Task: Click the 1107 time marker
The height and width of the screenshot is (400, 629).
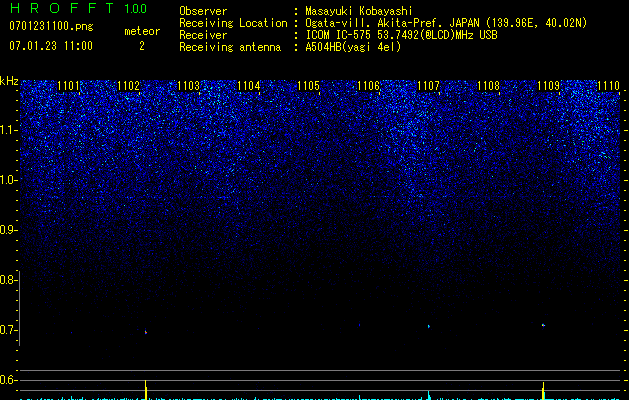Action: [x=428, y=86]
